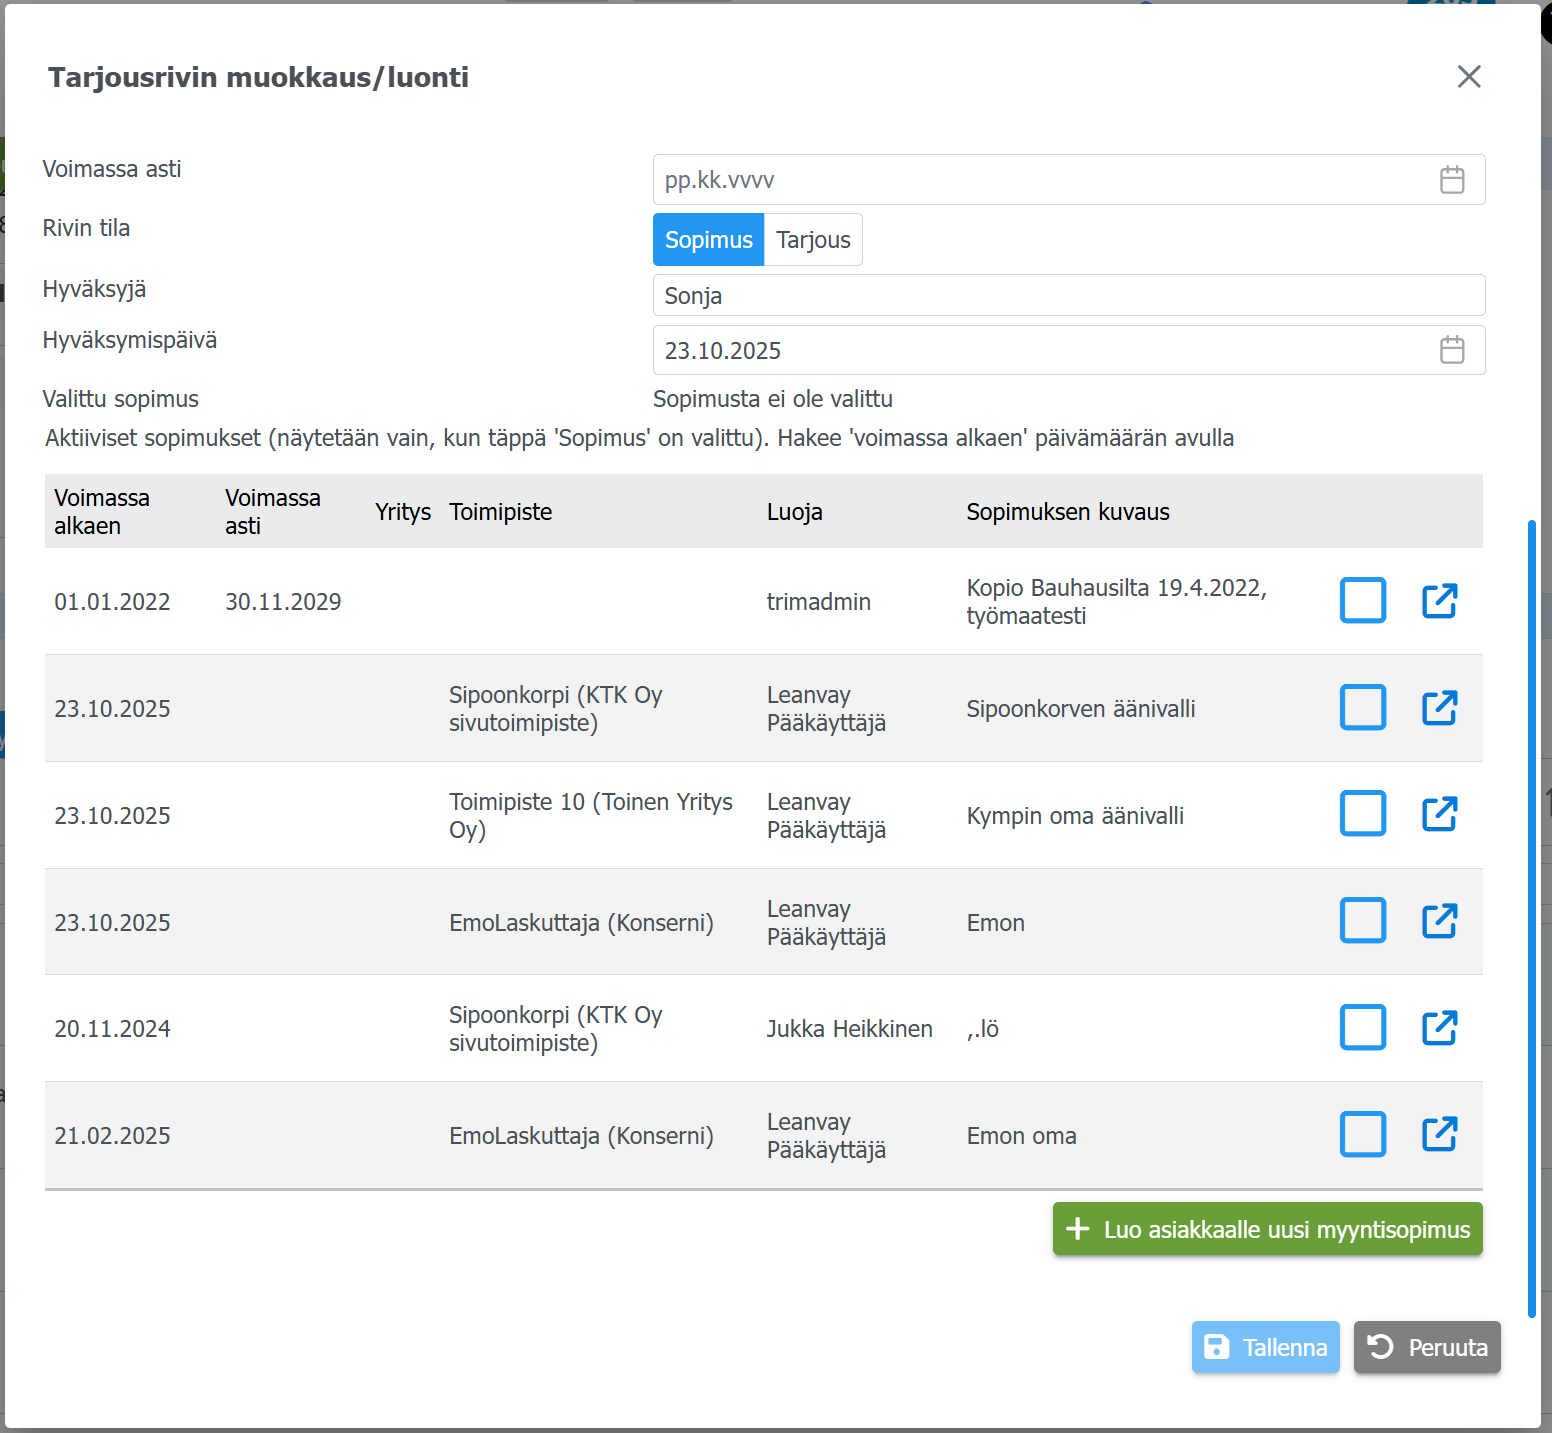Open calendar picker for Voimassa asti
This screenshot has width=1552, height=1433.
pos(1452,180)
